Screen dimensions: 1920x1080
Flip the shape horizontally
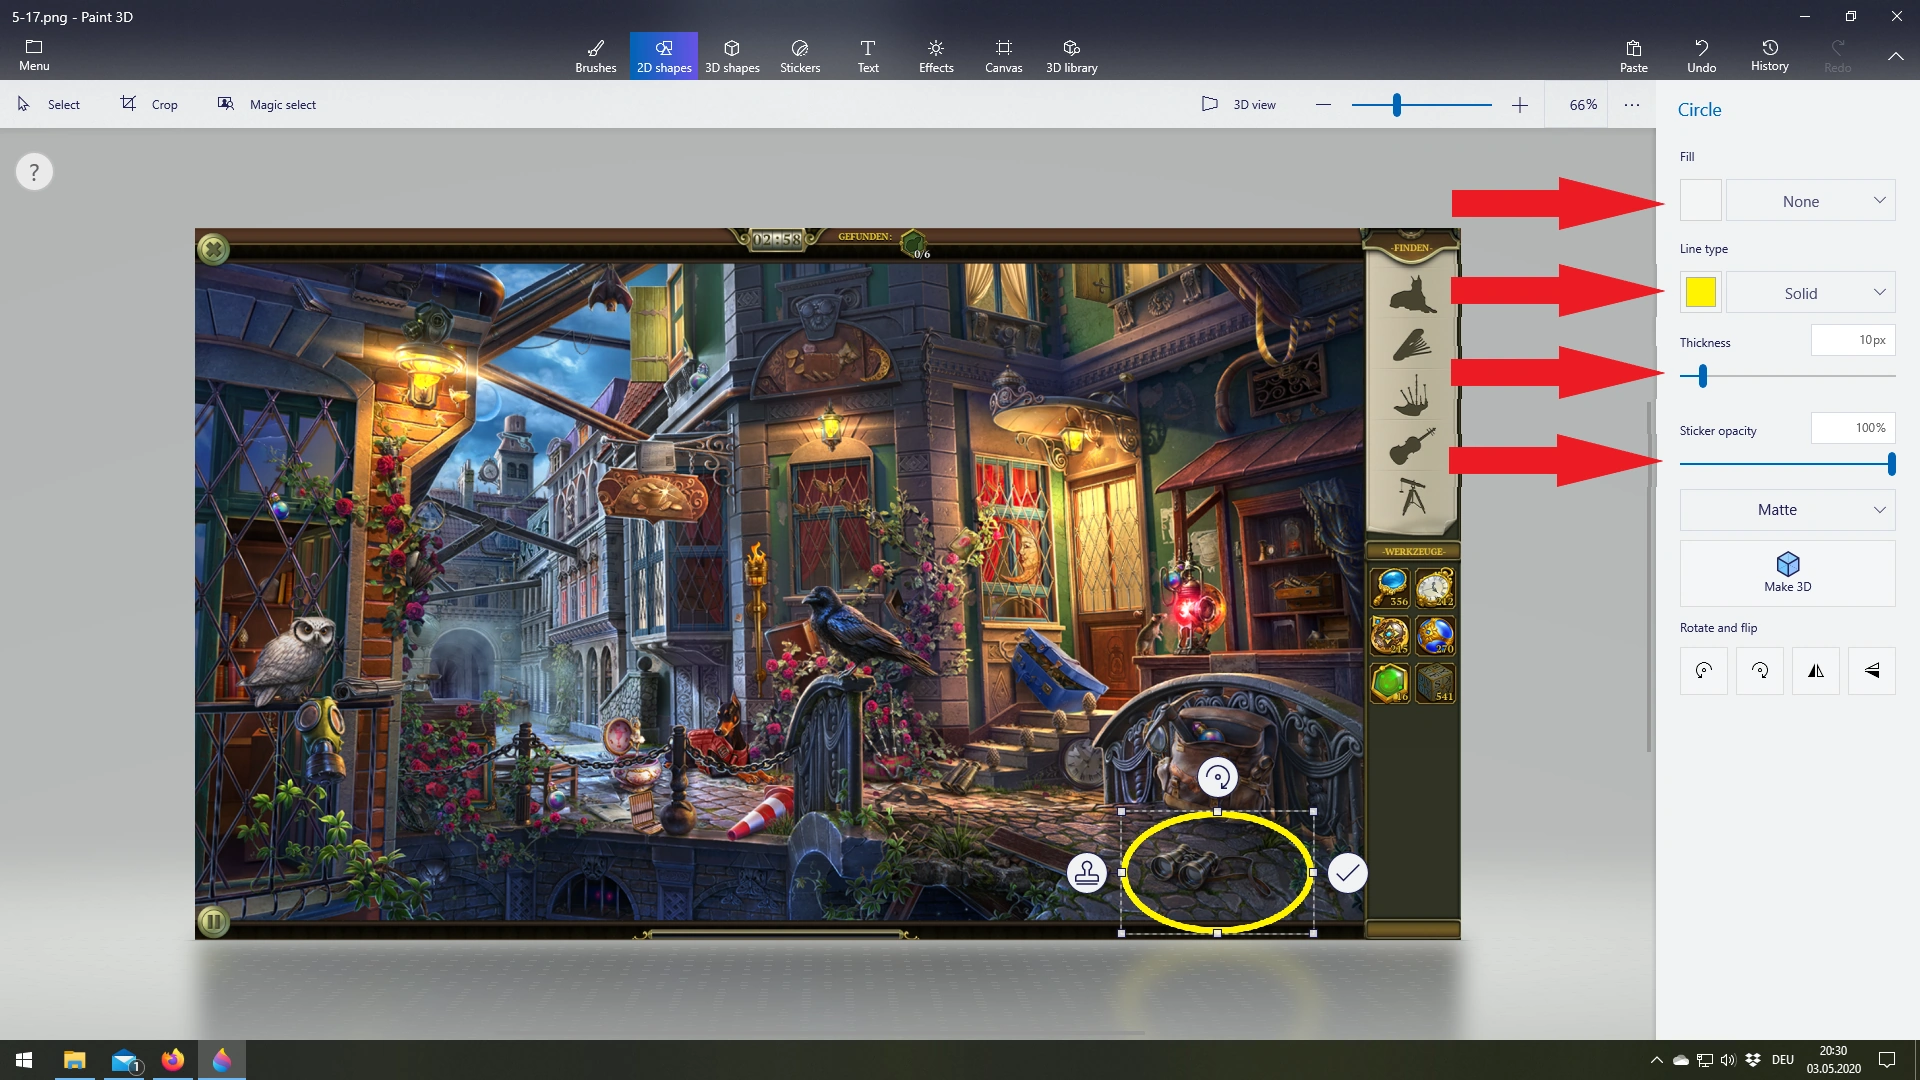1815,671
